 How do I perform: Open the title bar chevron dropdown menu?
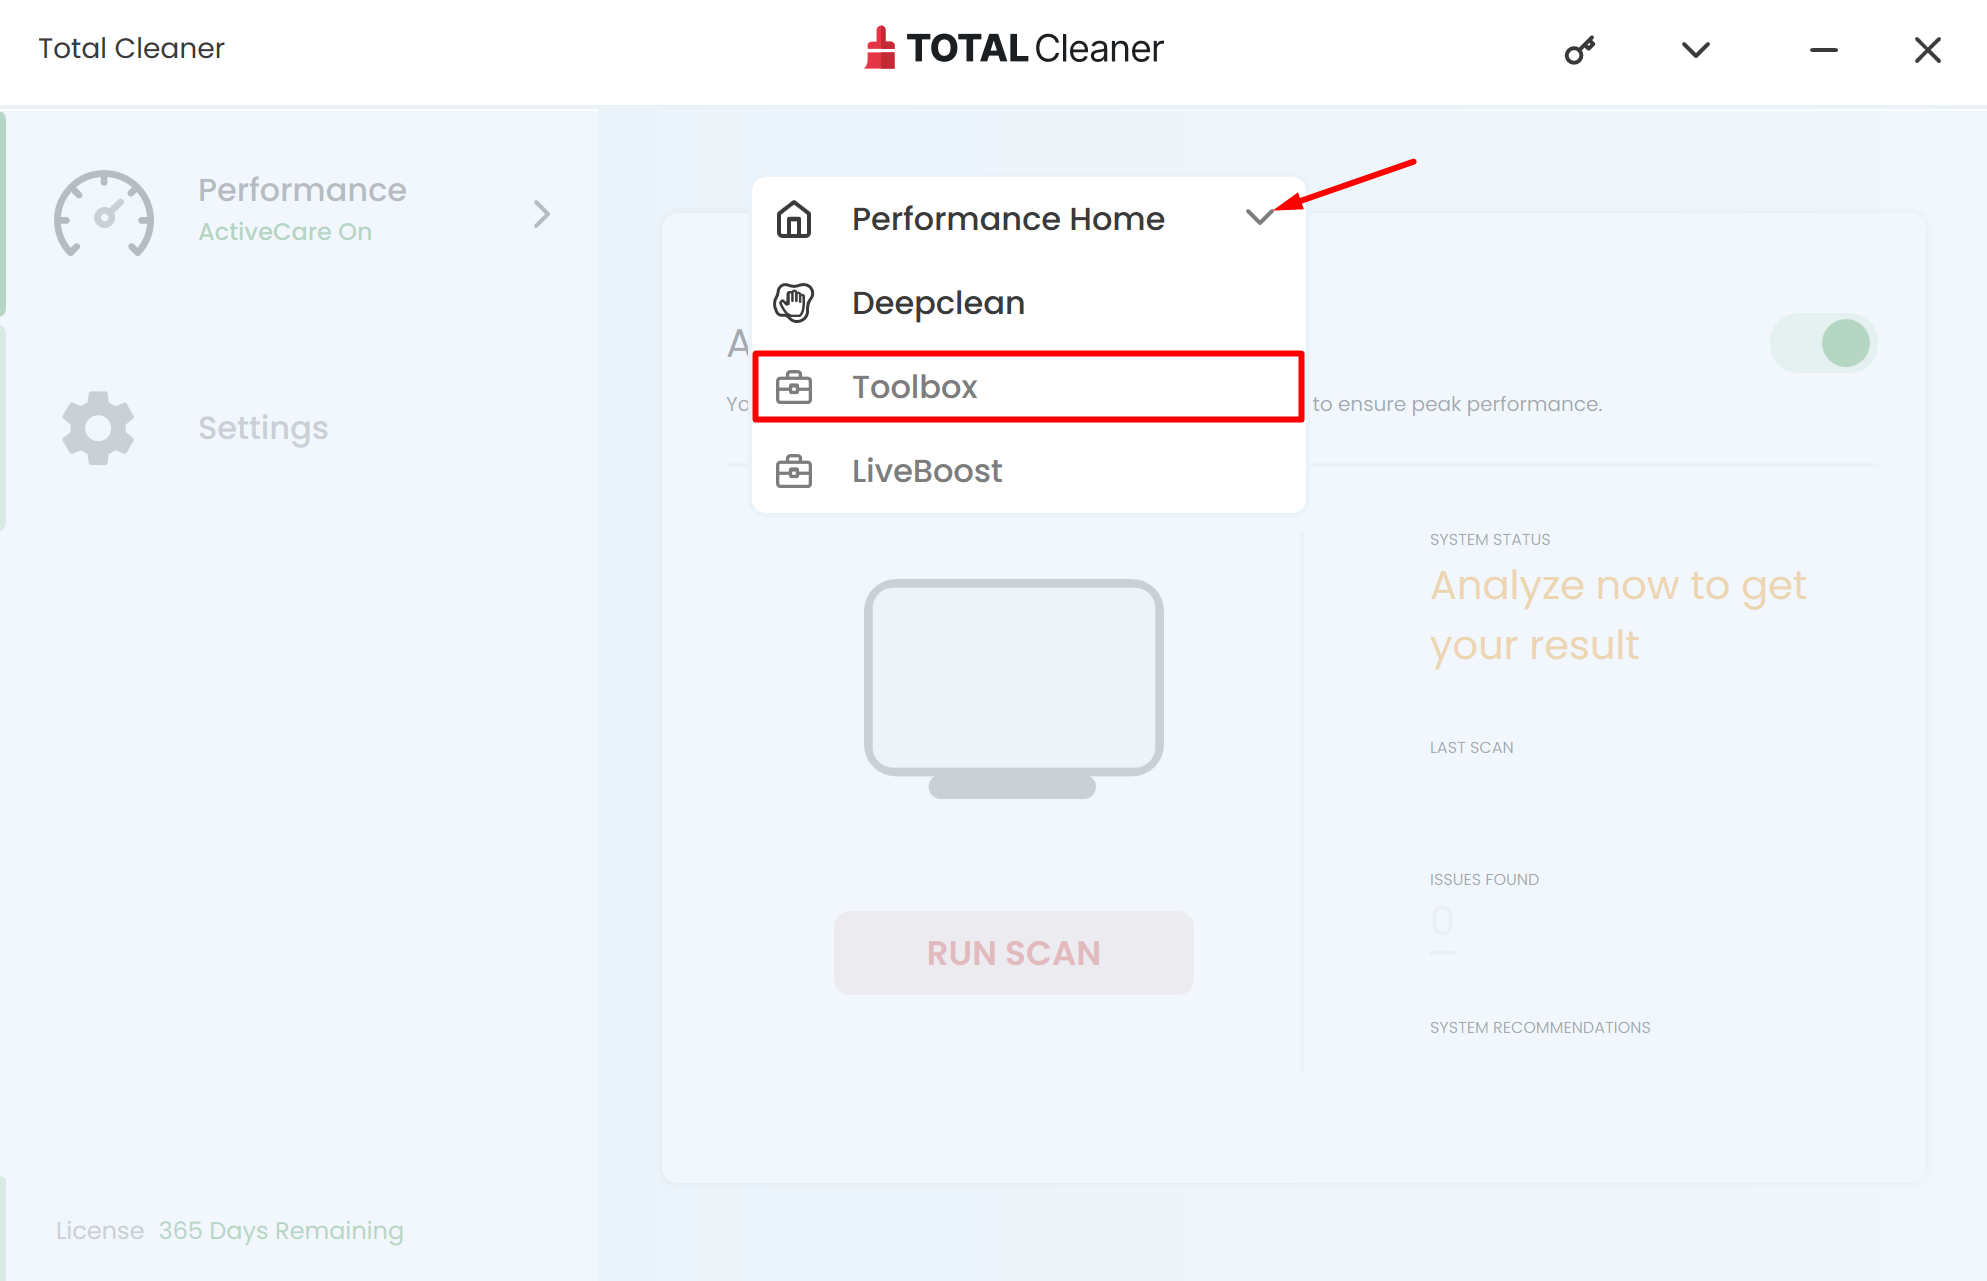coord(1696,50)
